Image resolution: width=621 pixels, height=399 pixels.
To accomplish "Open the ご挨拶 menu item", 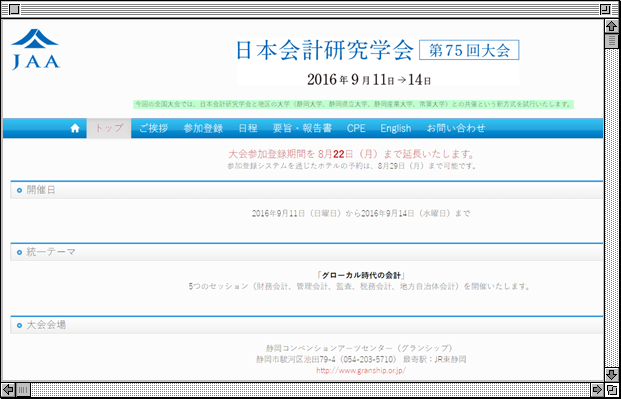I will click(153, 128).
